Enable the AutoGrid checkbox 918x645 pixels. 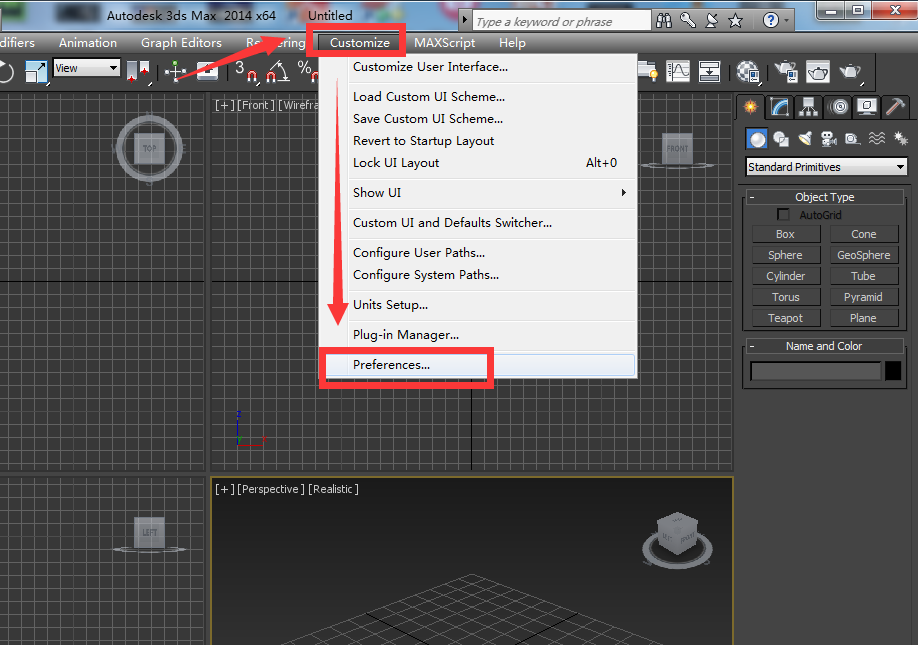click(783, 215)
